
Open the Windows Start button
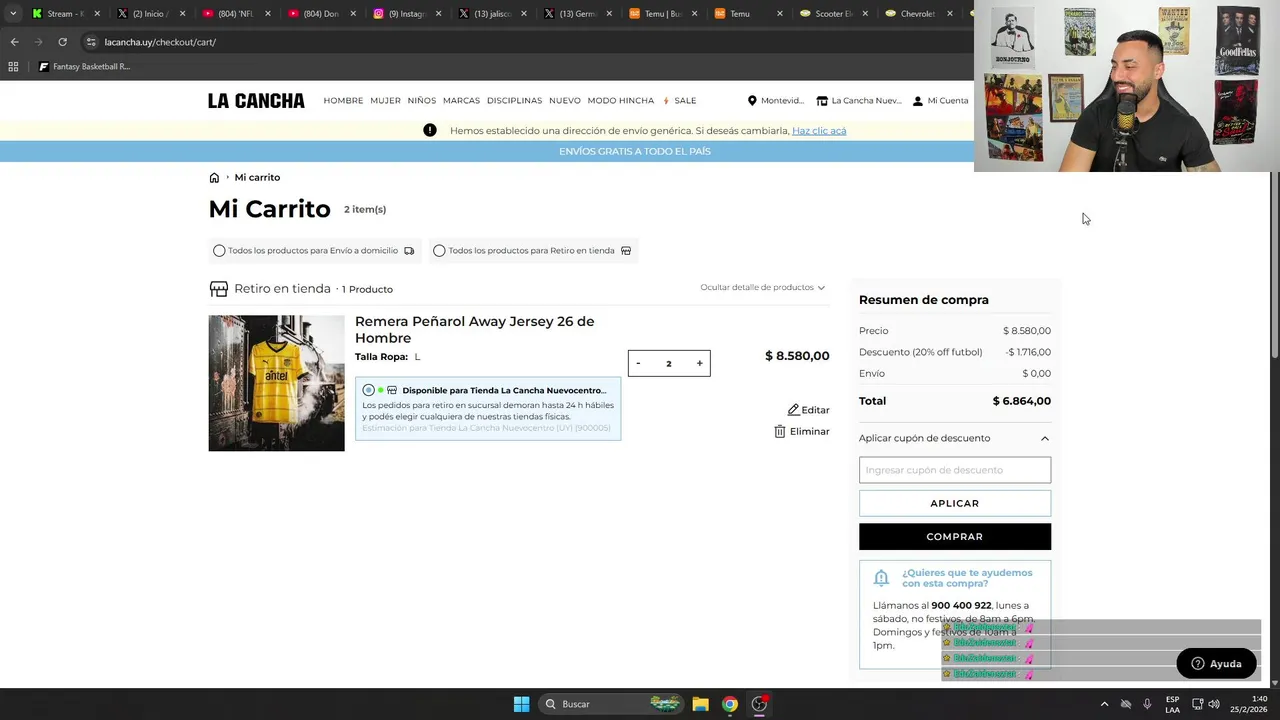pos(521,704)
